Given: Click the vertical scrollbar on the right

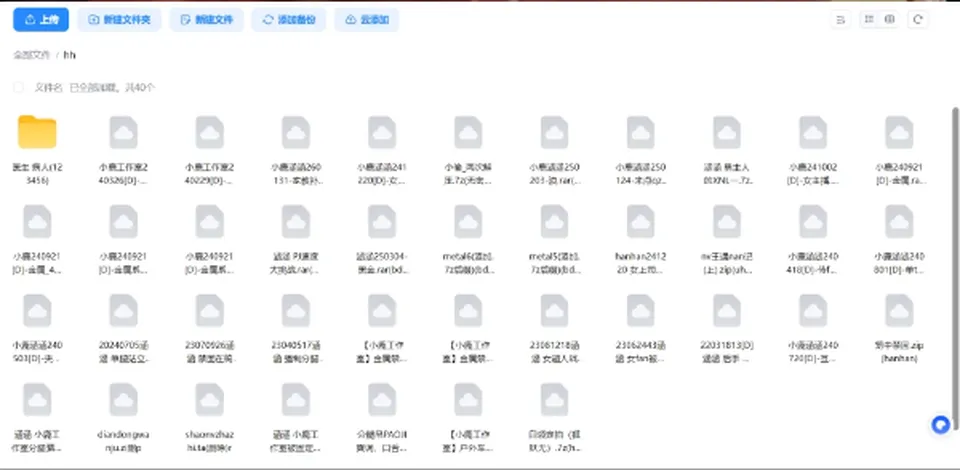Looking at the screenshot, I should tap(955, 269).
